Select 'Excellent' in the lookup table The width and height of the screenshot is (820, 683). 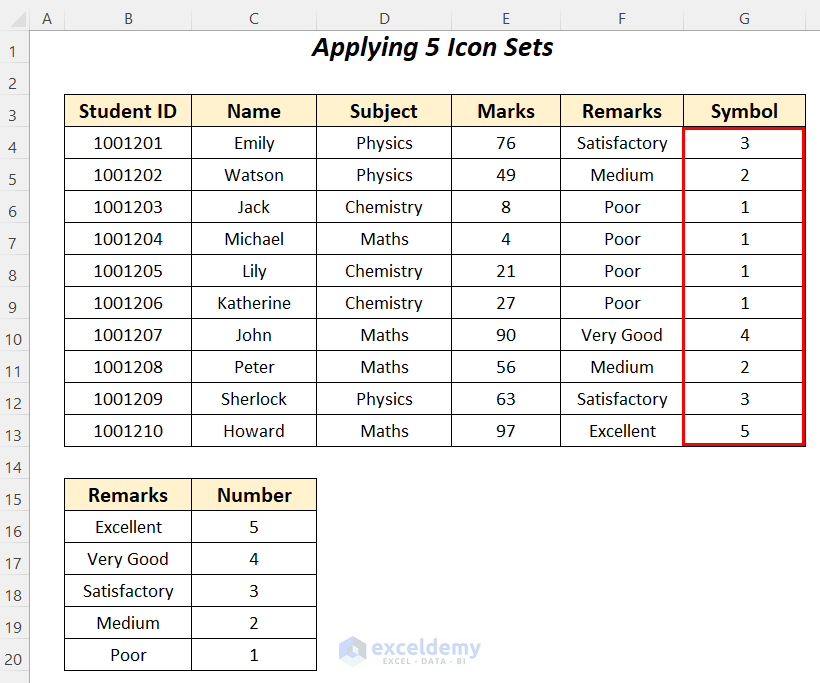(128, 527)
